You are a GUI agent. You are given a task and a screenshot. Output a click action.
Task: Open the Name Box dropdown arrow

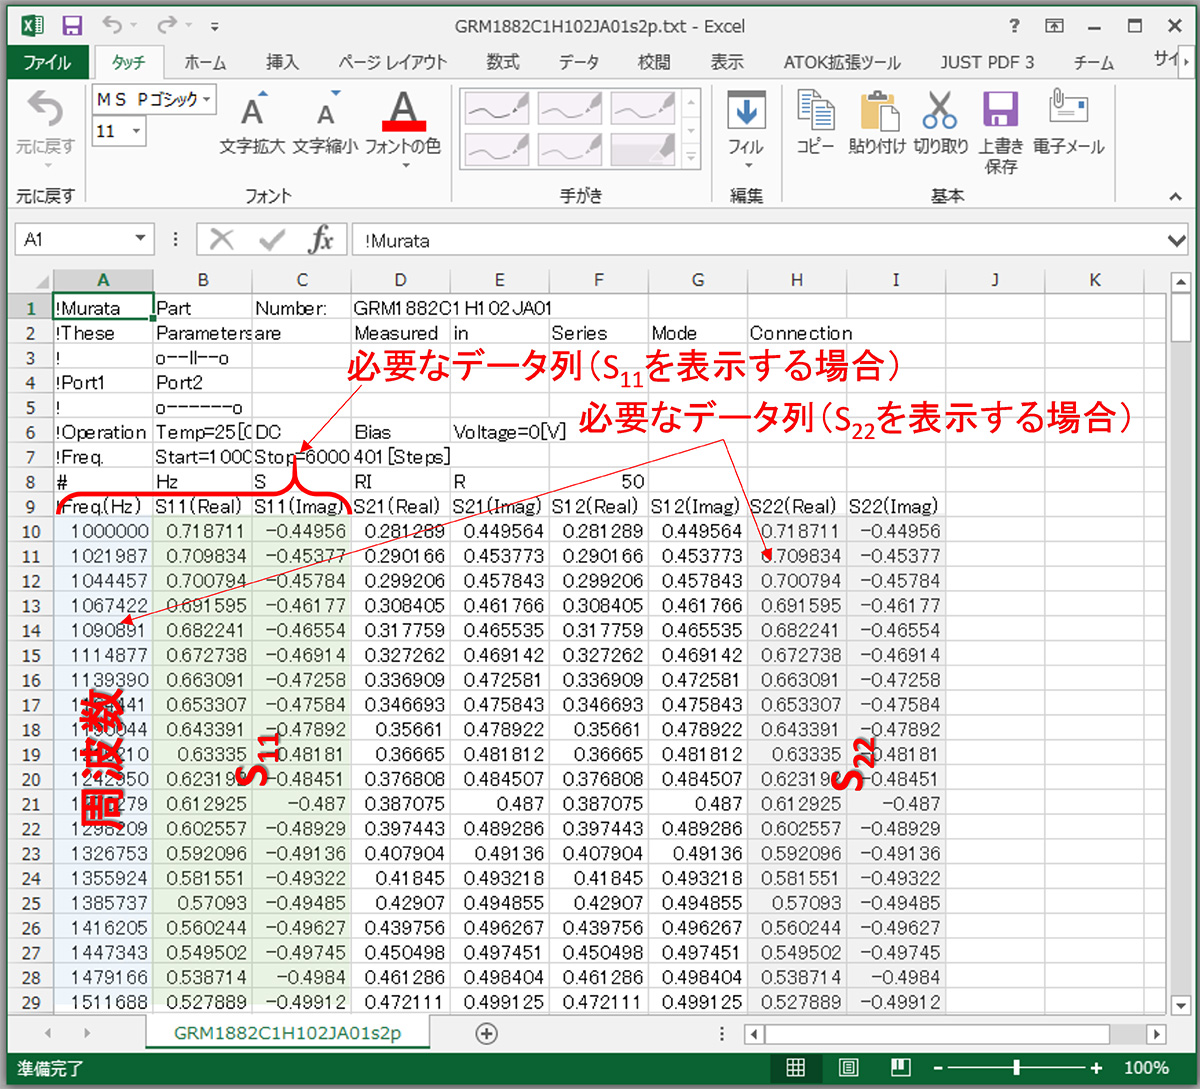click(140, 240)
